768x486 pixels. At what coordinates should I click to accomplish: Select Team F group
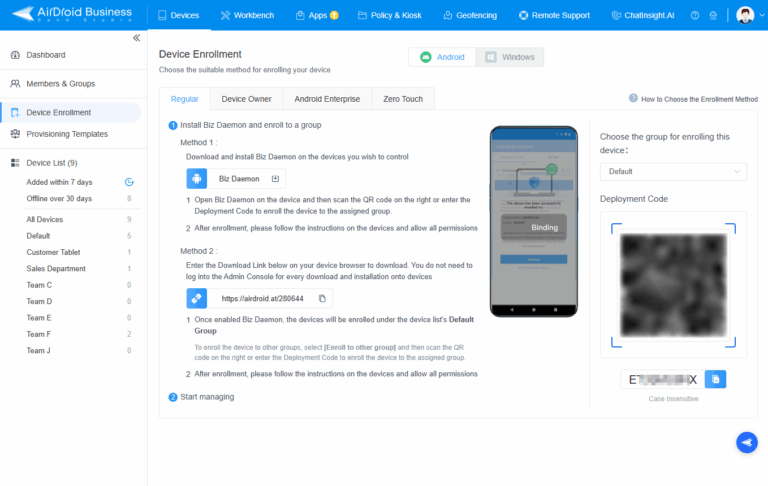39,334
